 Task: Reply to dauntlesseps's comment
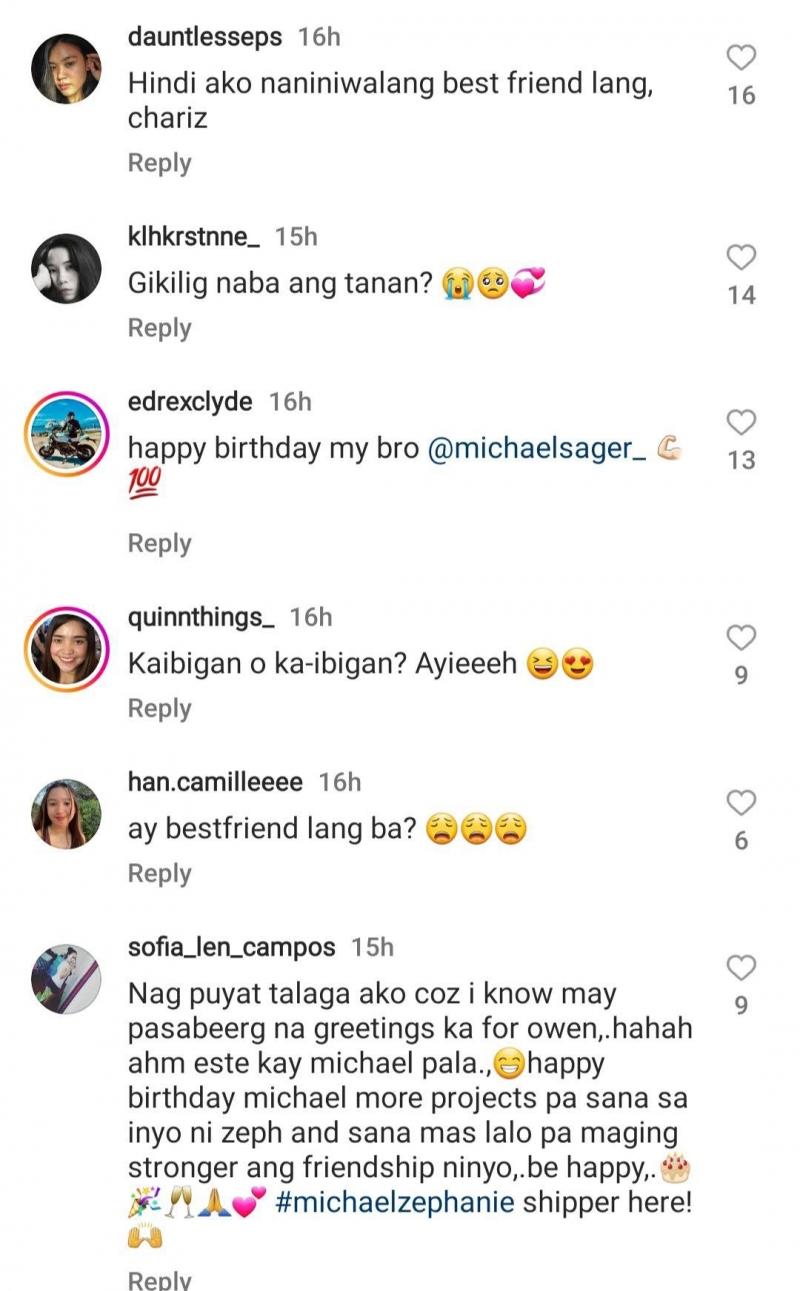click(x=159, y=163)
